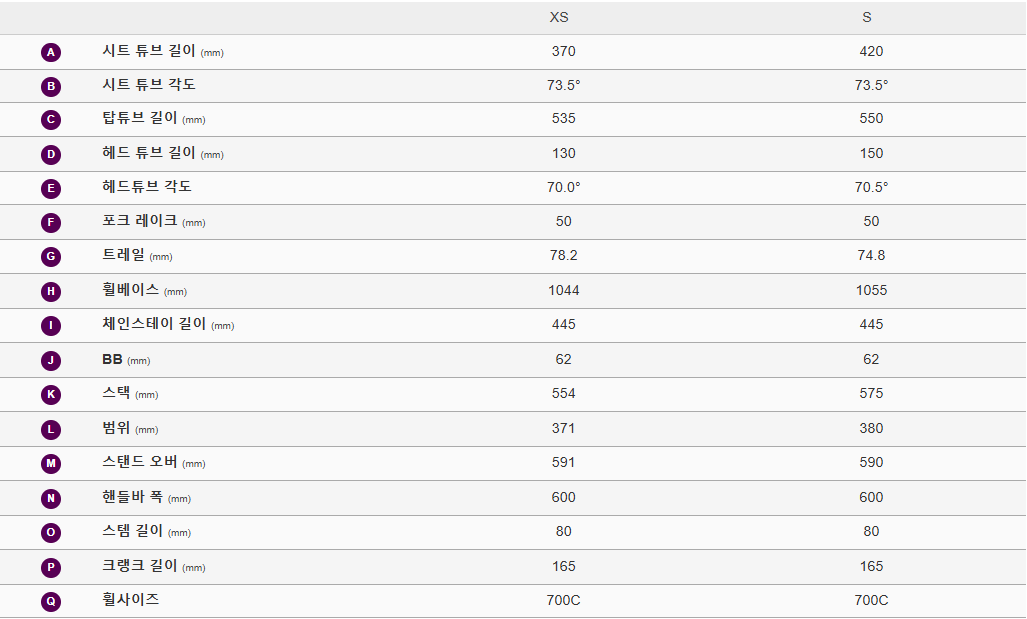Click the Q badge beside 휠사이즈
This screenshot has height=619, width=1027.
(51, 602)
